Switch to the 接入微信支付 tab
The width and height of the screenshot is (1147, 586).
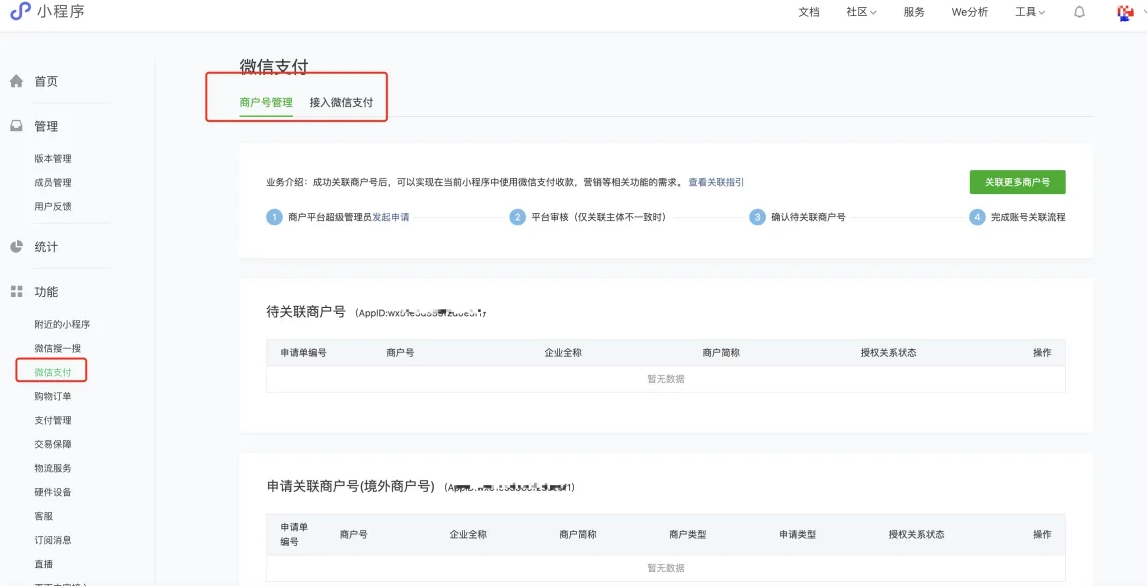[341, 102]
